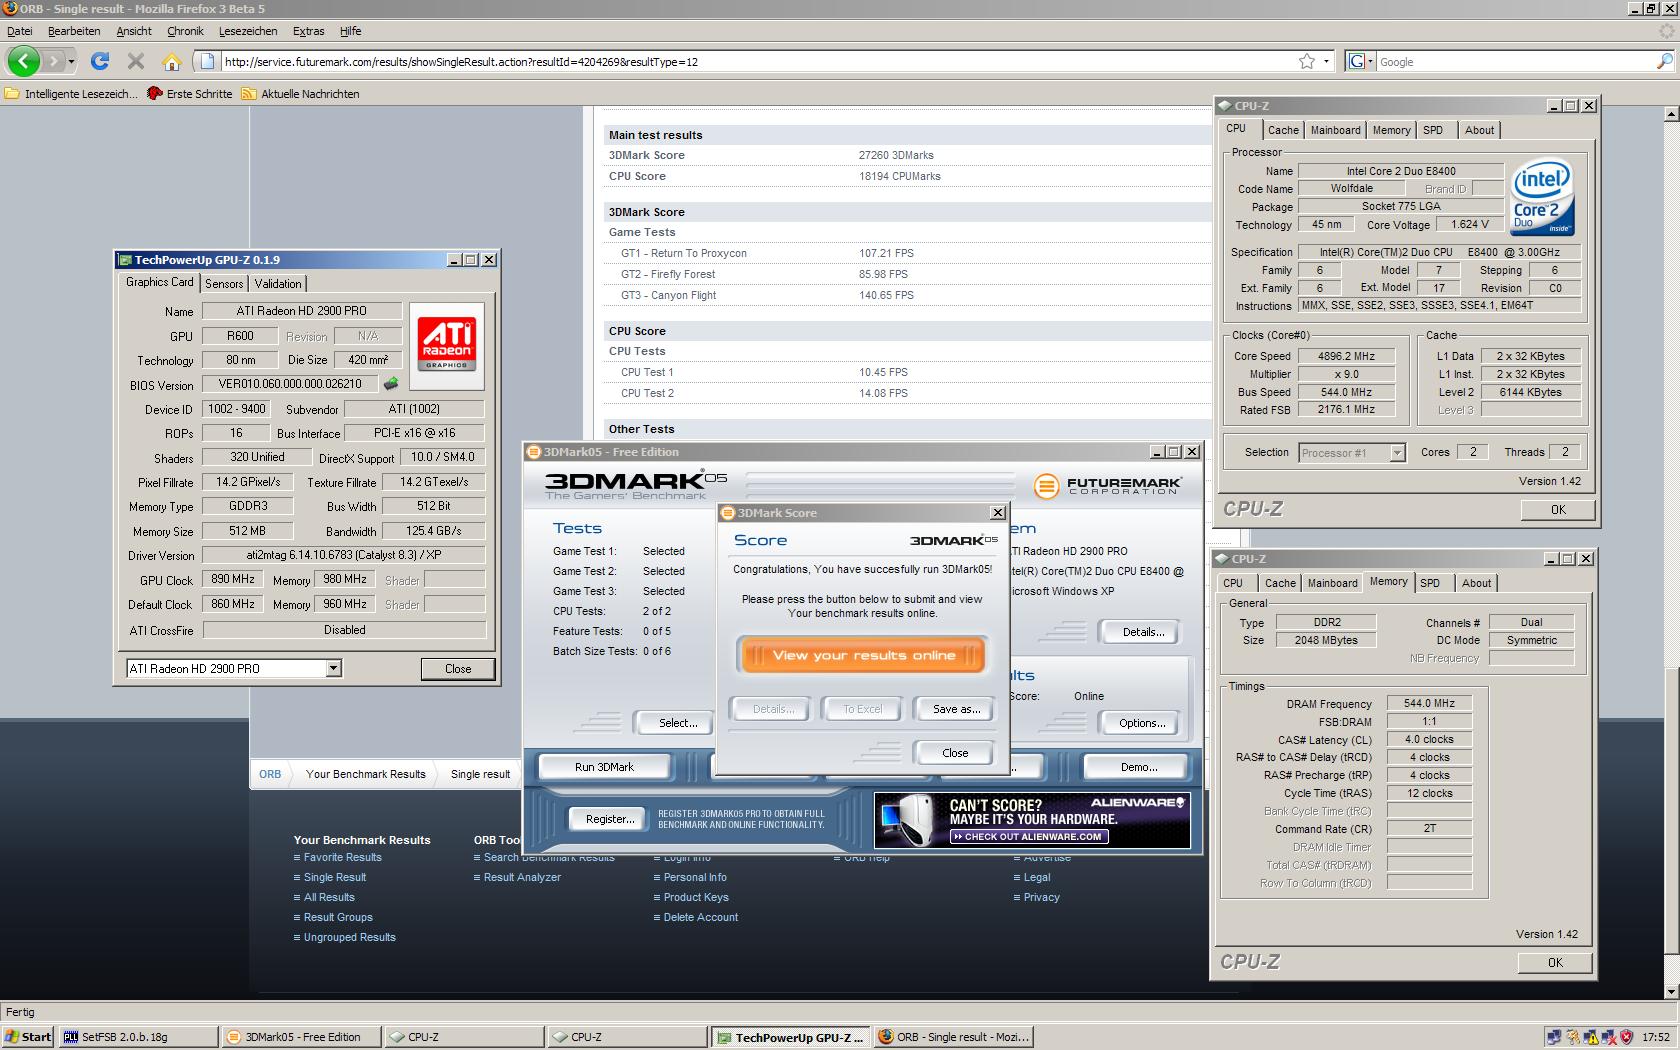Click DRAM Frequency value in memory tab
This screenshot has height=1050, width=1680.
tap(1429, 703)
